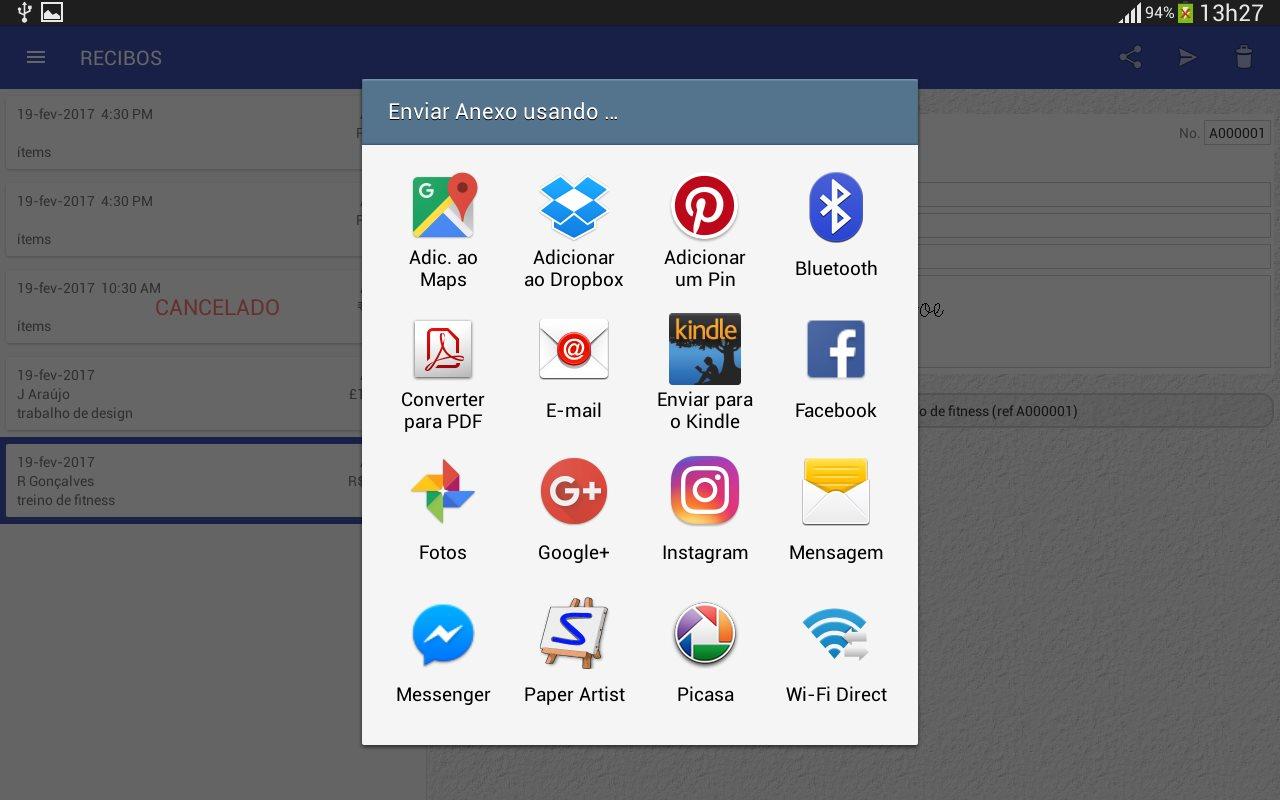Viewport: 1280px width, 800px height.
Task: Select the Fotos app icon
Action: coord(443,491)
